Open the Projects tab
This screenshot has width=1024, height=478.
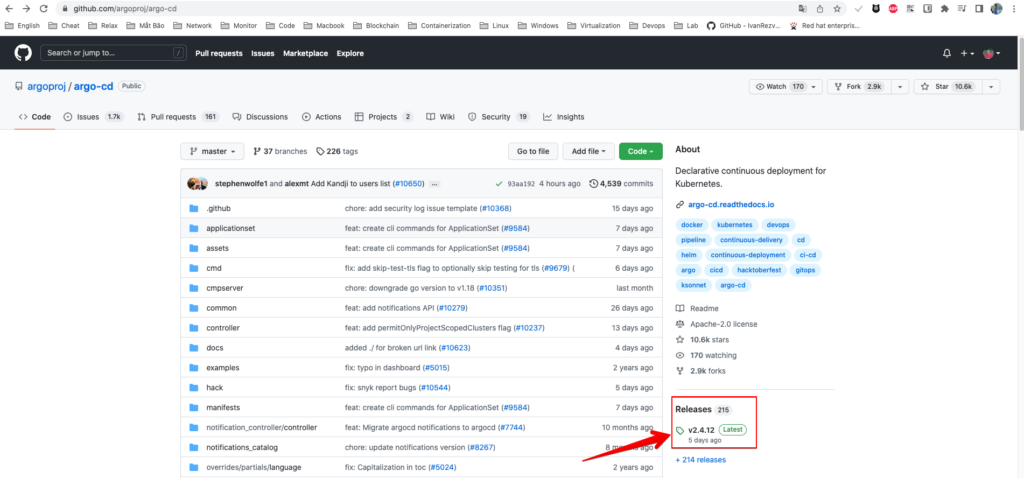tap(384, 117)
